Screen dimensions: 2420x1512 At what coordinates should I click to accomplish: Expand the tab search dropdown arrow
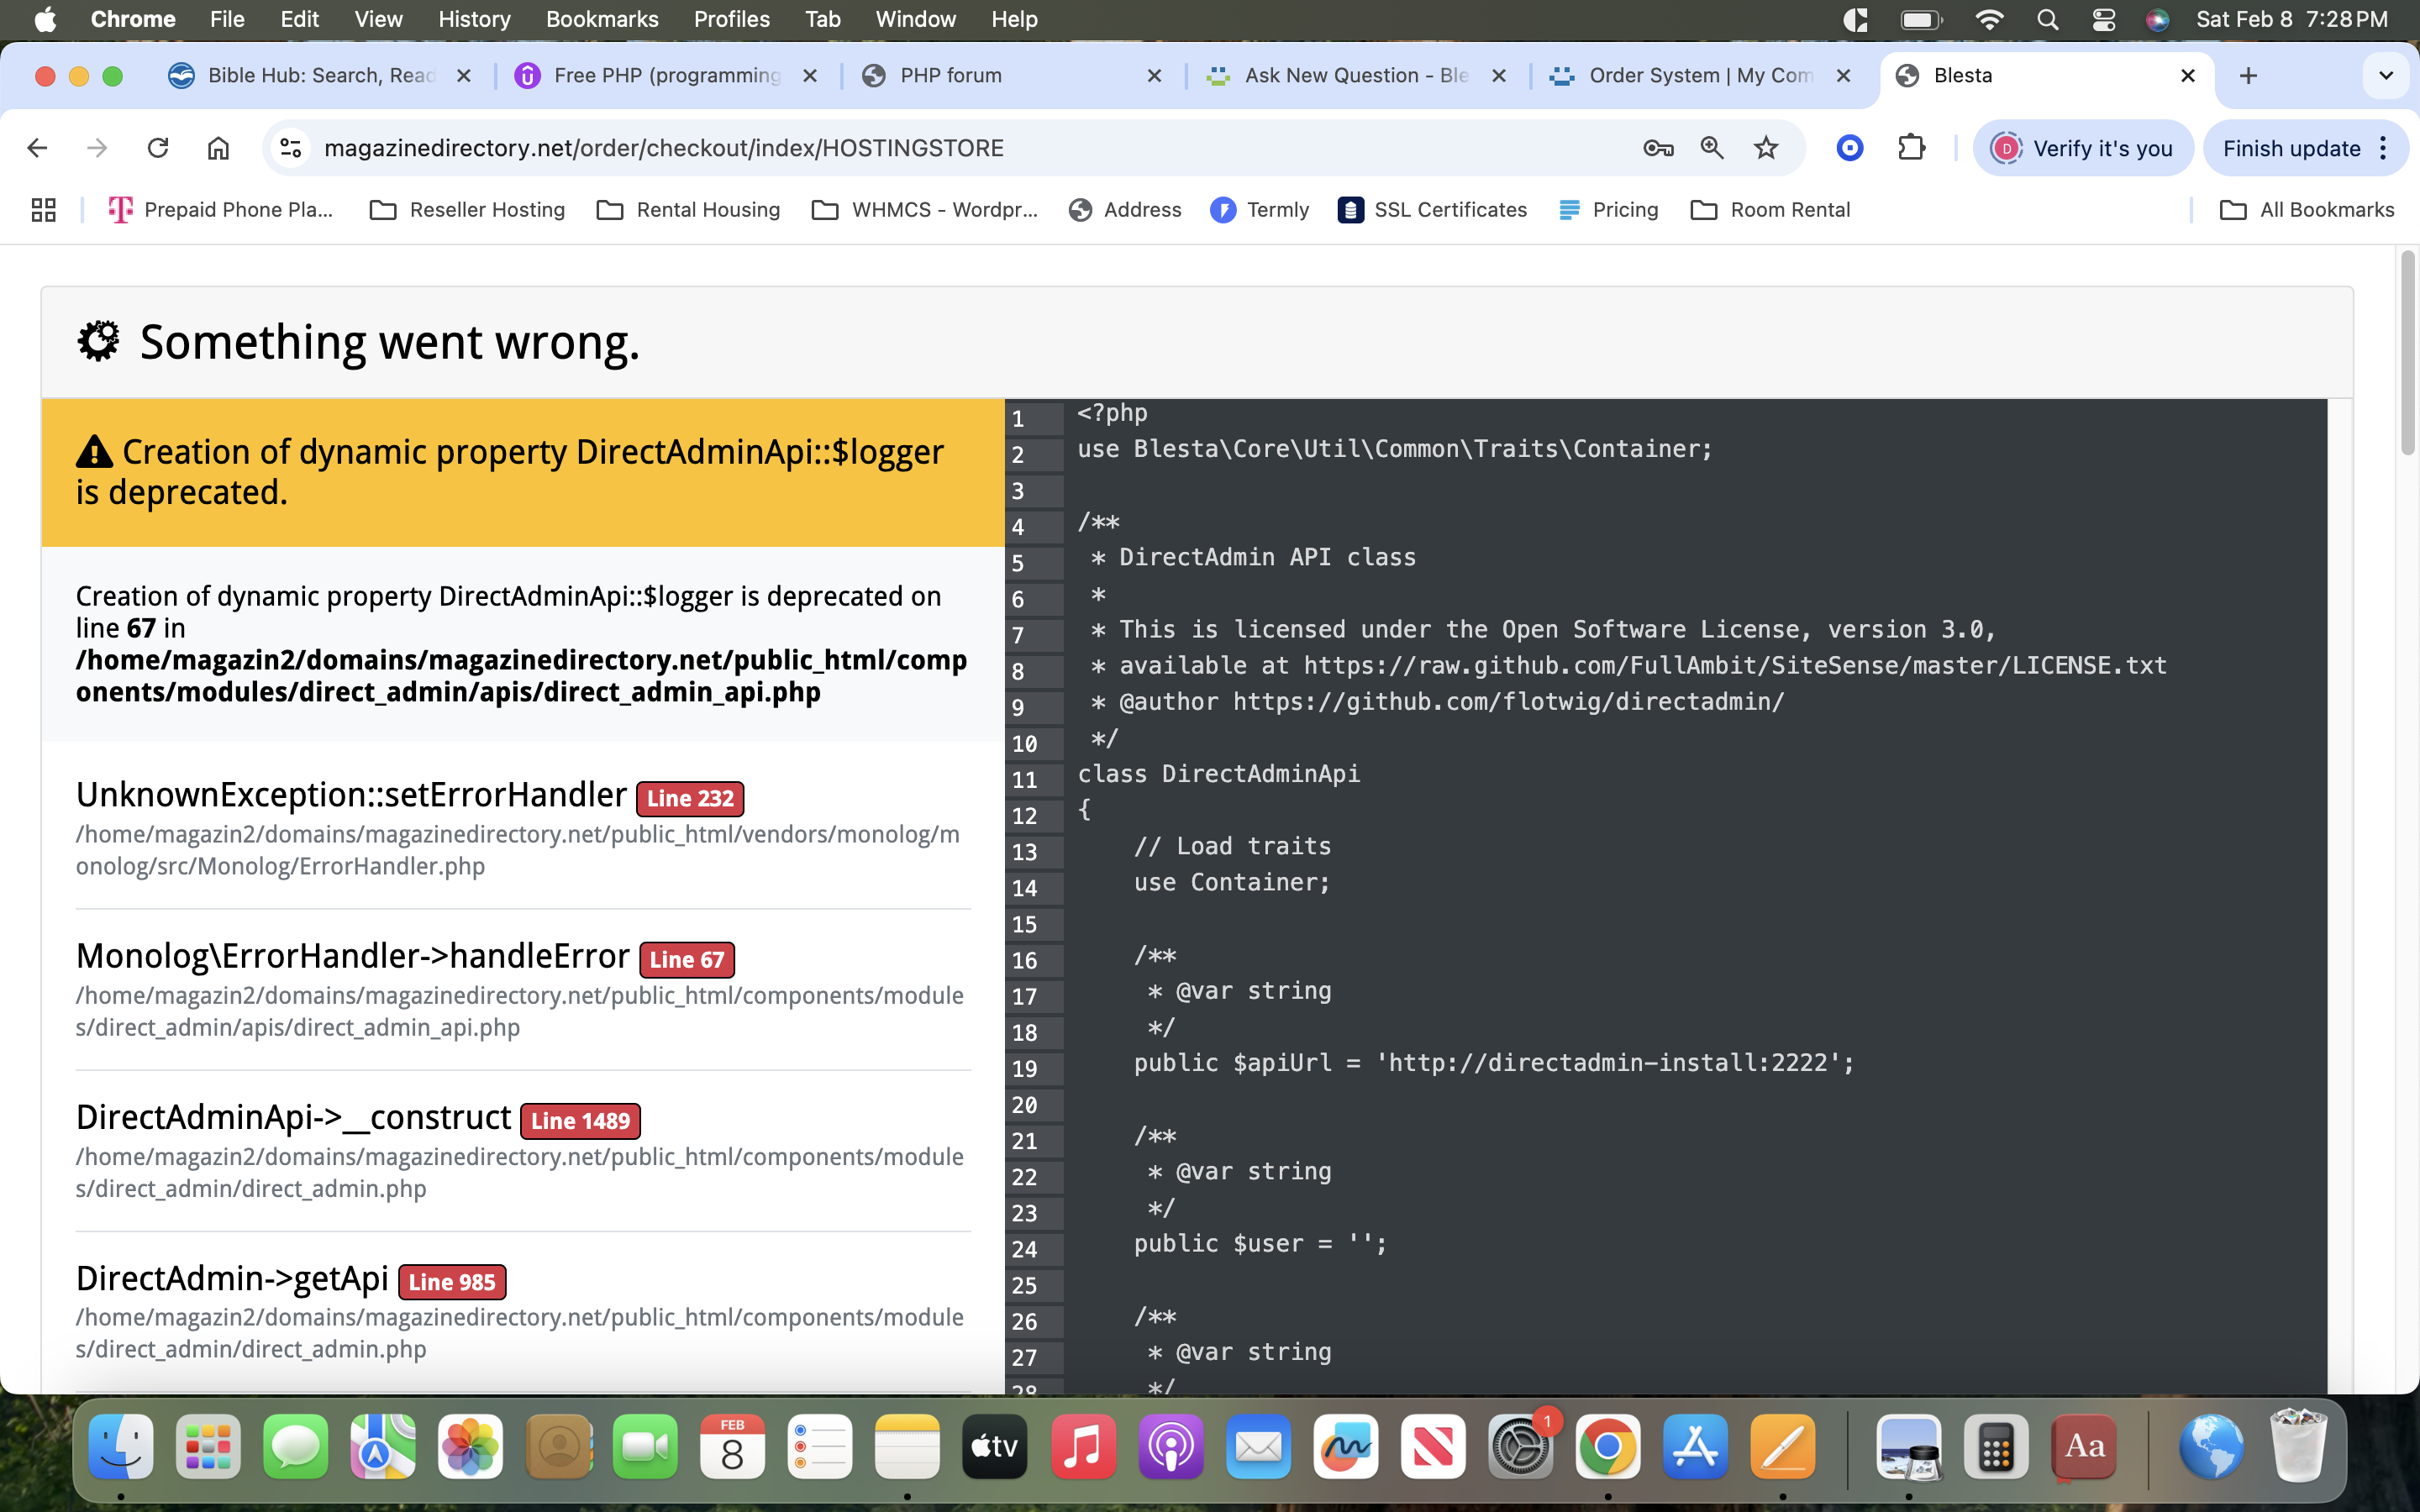pos(2386,76)
